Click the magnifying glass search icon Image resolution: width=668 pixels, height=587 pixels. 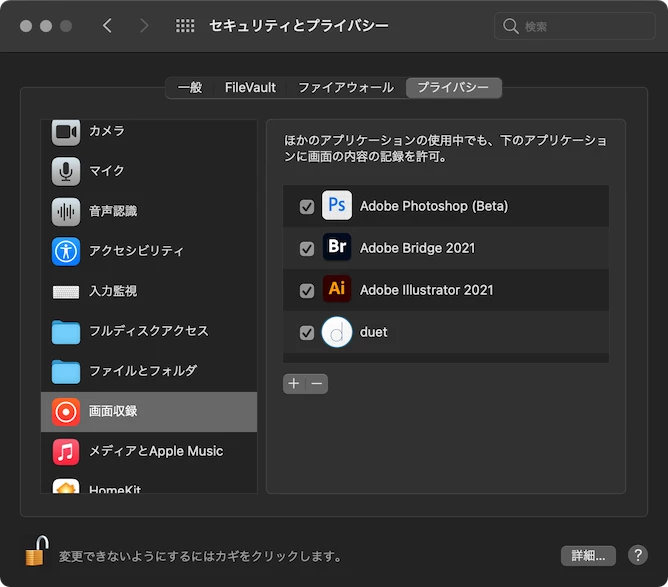tap(510, 26)
